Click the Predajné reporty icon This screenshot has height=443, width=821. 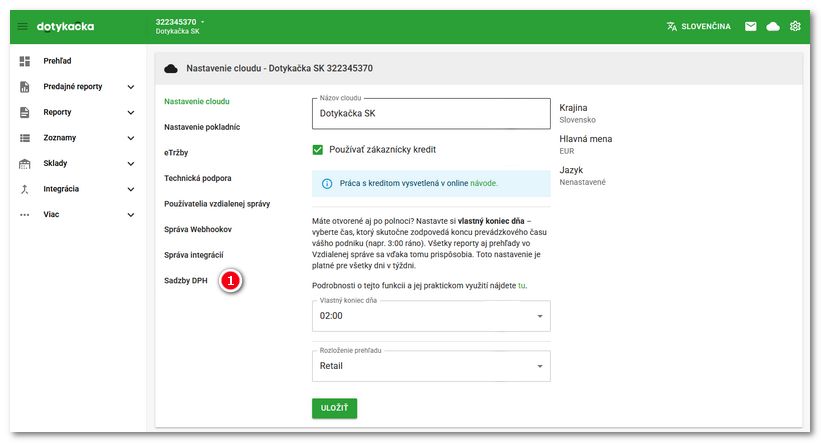coord(25,87)
